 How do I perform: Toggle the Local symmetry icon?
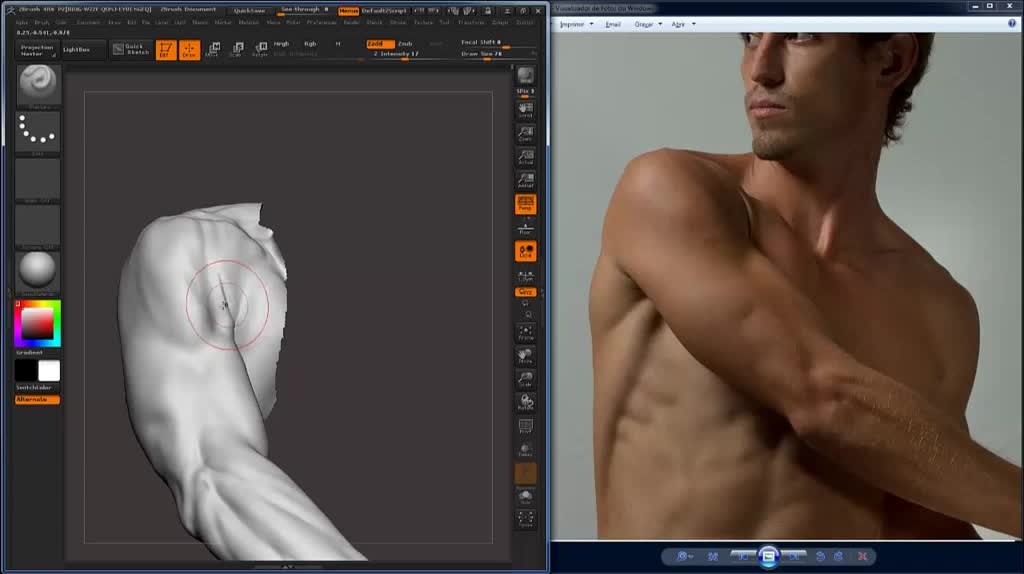[525, 251]
